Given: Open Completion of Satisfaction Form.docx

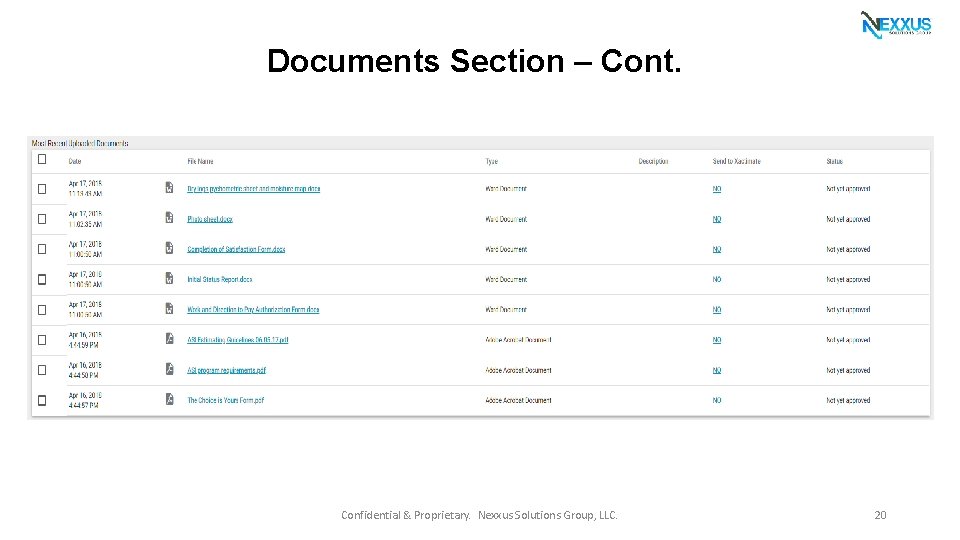Looking at the screenshot, I should pyautogui.click(x=236, y=249).
